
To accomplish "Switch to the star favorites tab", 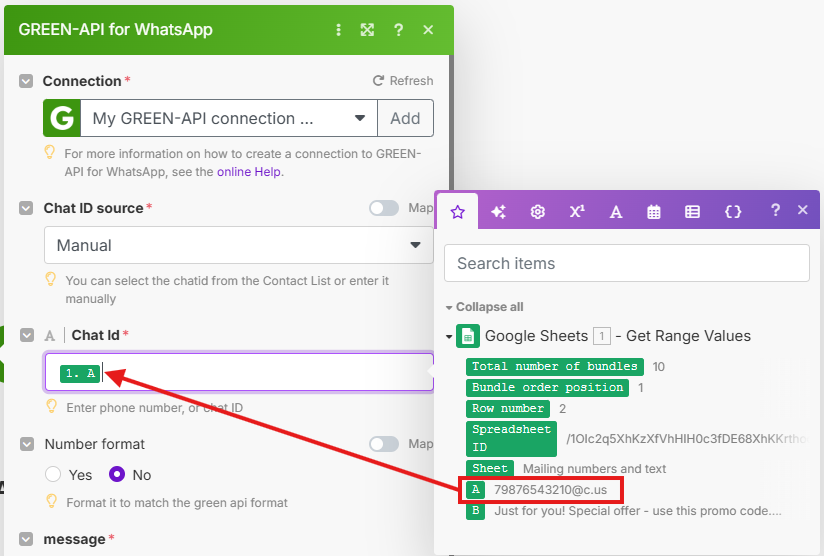I will pyautogui.click(x=458, y=211).
